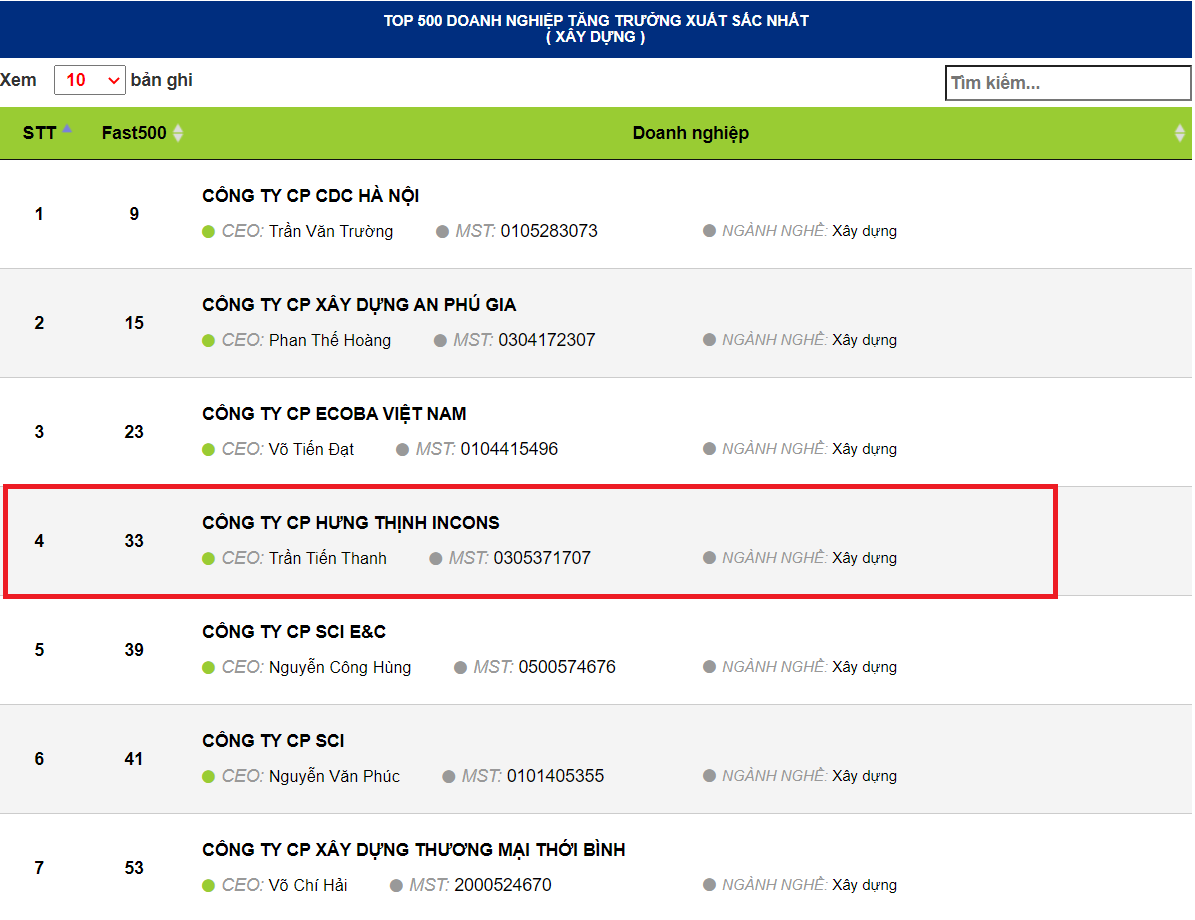The width and height of the screenshot is (1195, 920).
Task: Click the gray dot beside MST 0101405355
Action: pos(449,777)
